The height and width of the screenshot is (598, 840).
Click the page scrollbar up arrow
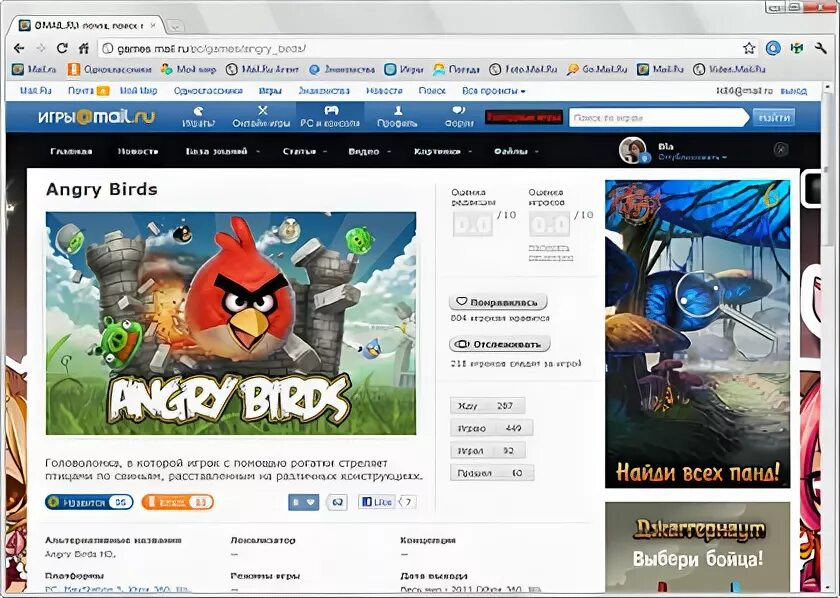828,86
